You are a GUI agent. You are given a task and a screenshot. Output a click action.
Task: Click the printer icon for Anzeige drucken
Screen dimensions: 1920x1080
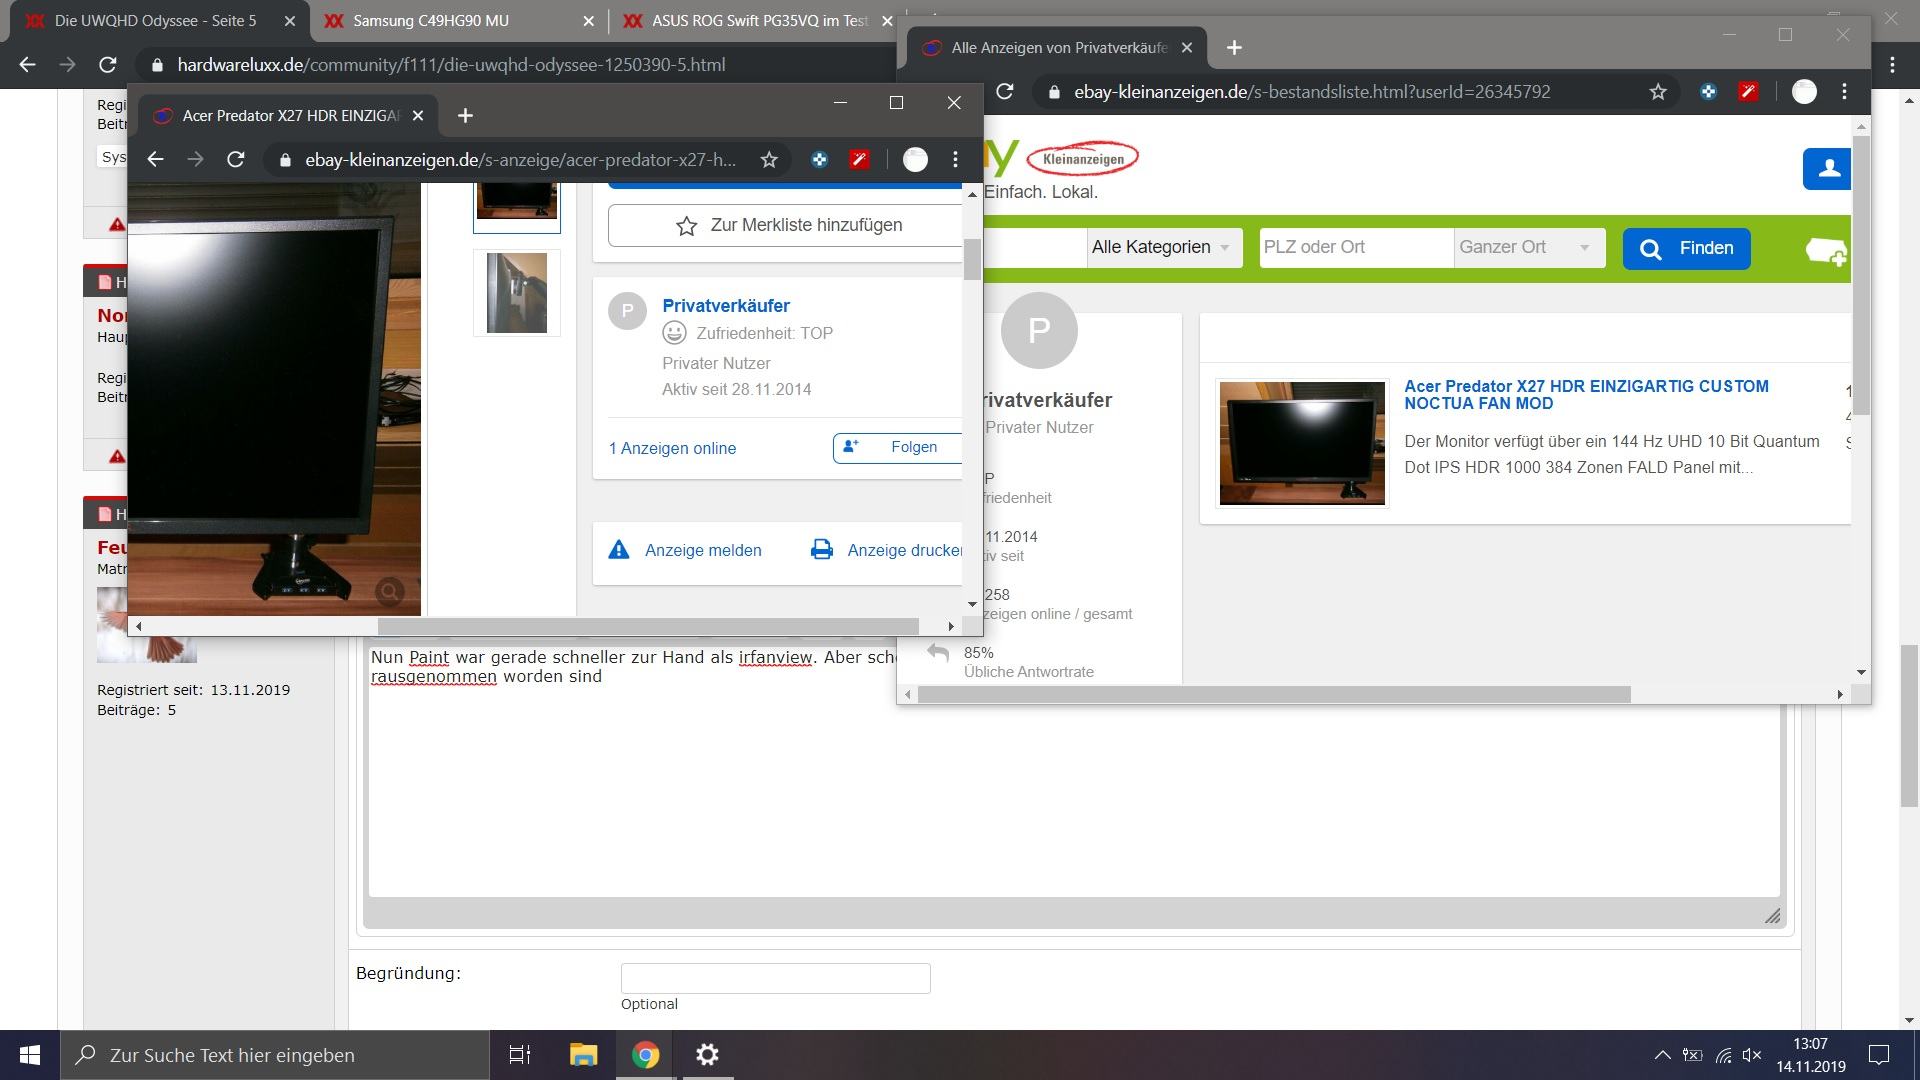tap(822, 550)
